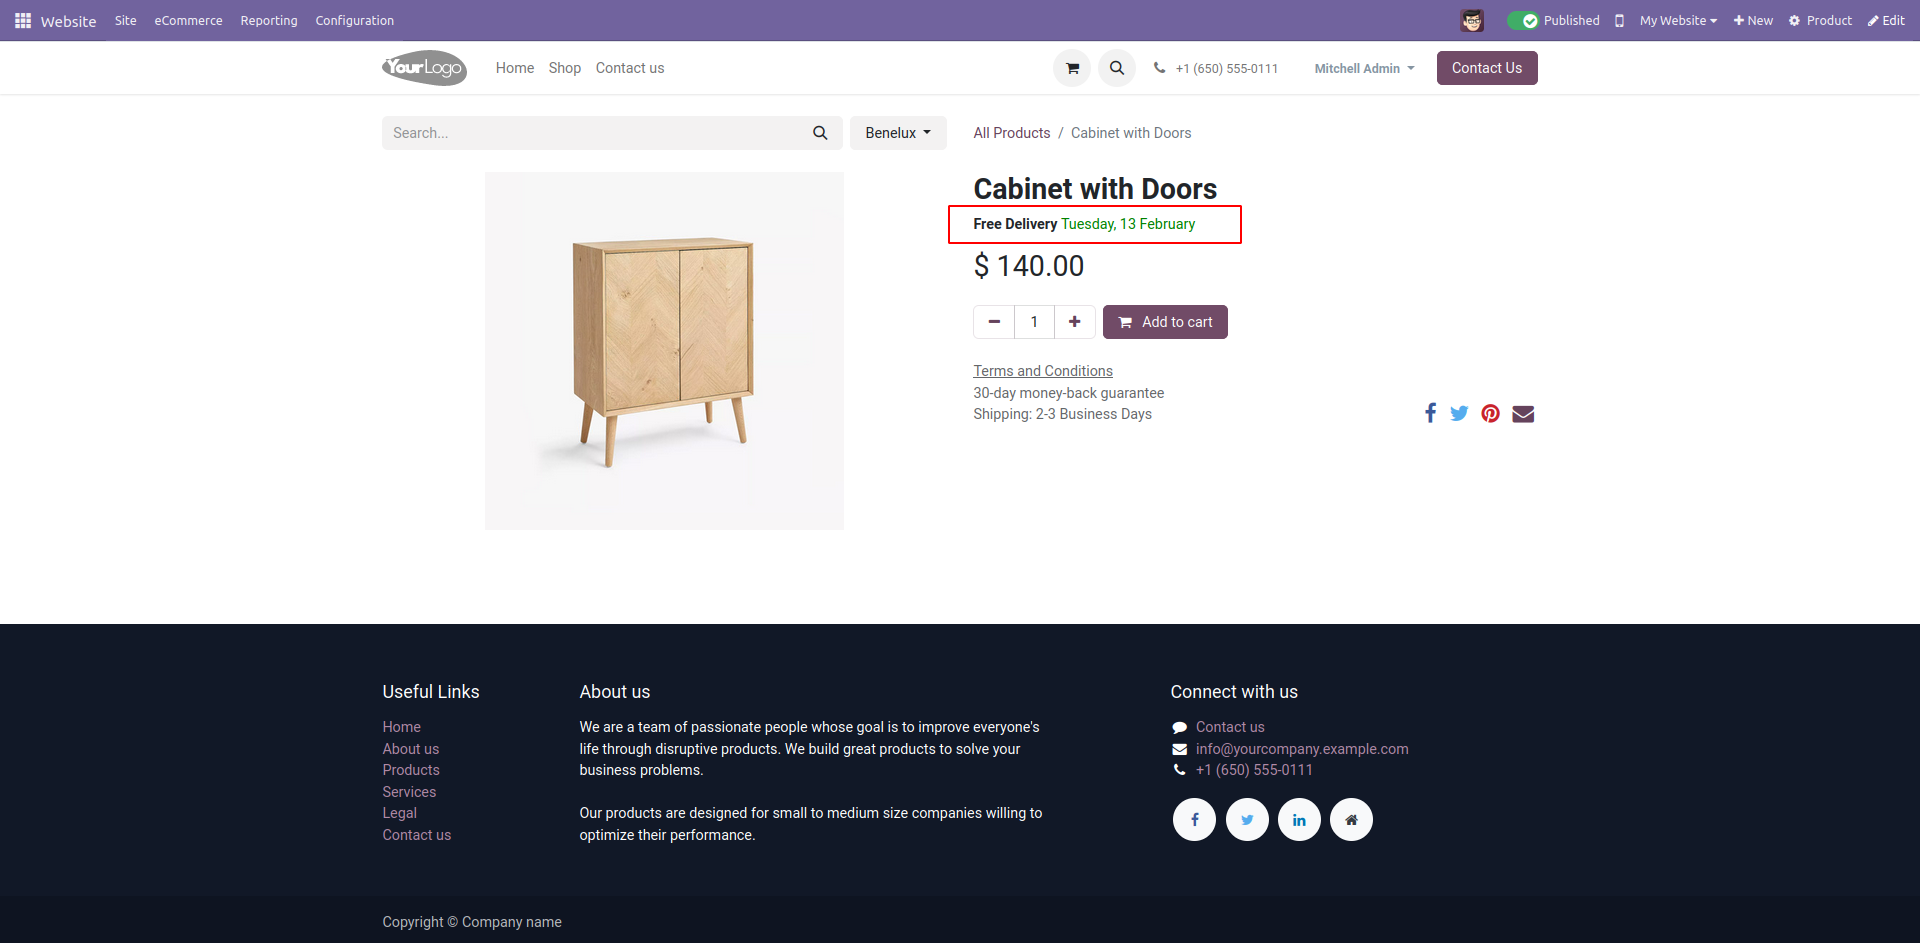Open the Mitchell Admin user dropdown
1920x943 pixels.
pos(1364,68)
